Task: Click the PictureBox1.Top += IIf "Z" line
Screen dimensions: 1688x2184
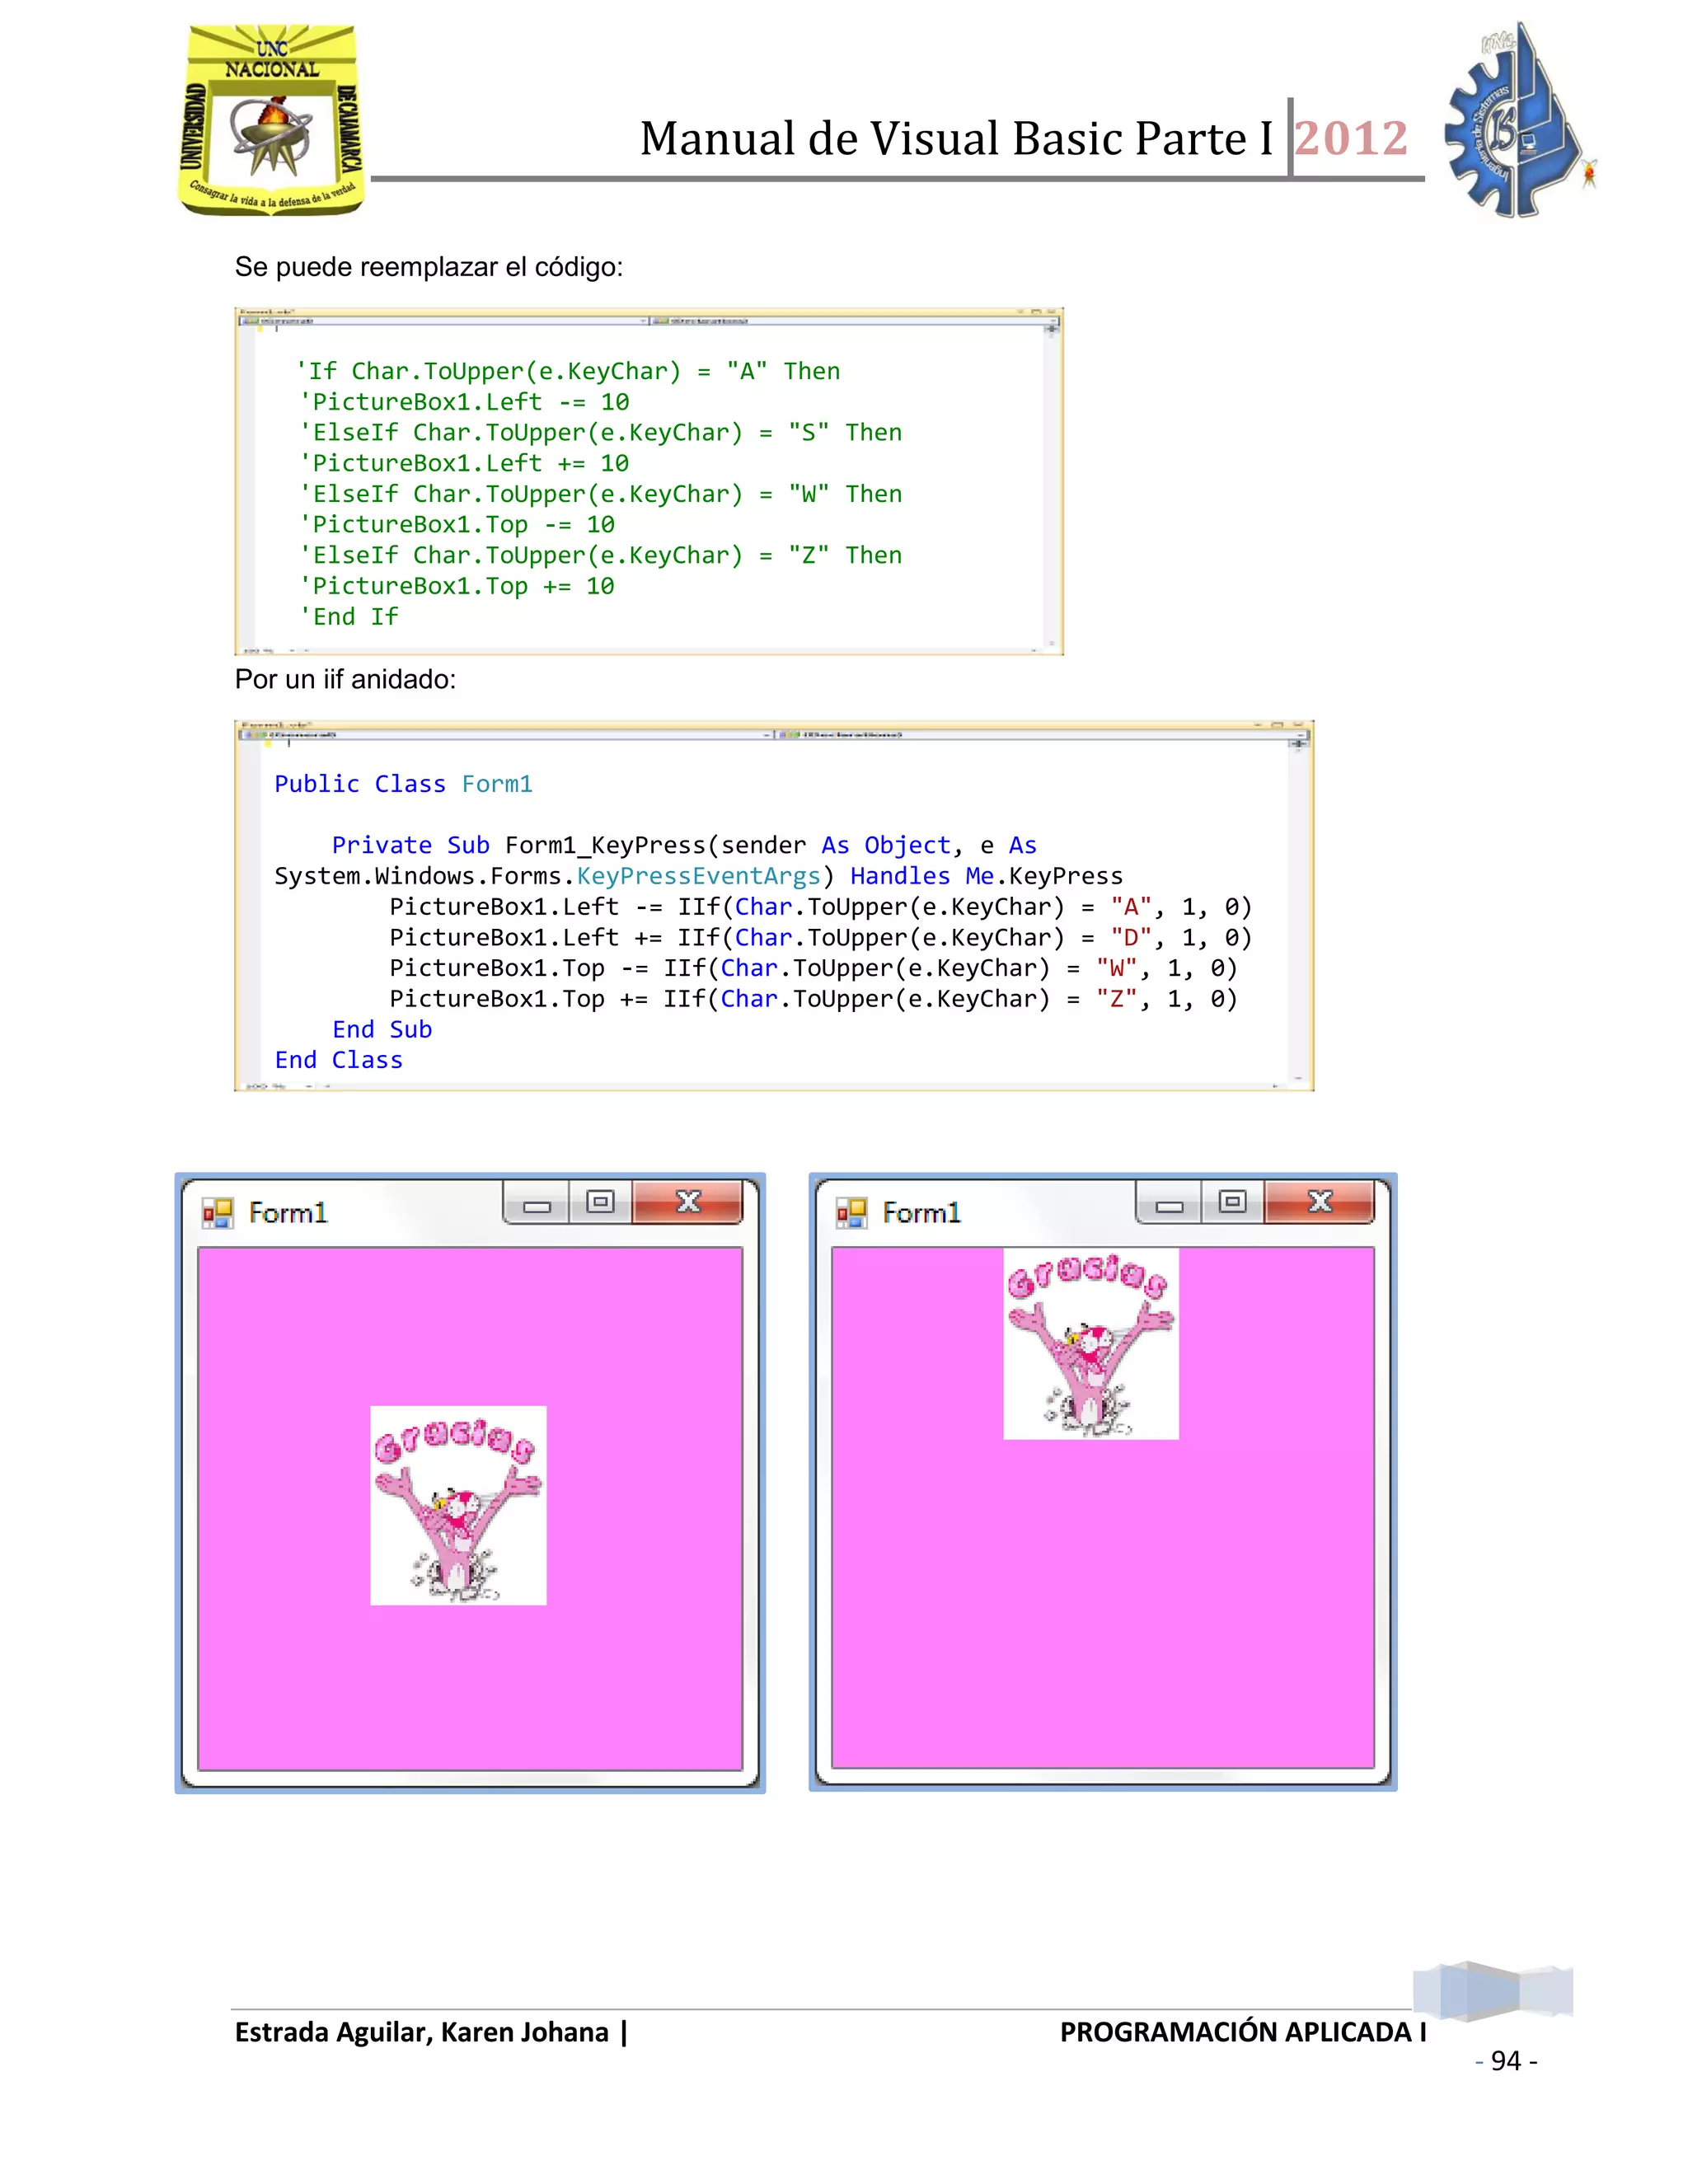Action: pos(813,999)
